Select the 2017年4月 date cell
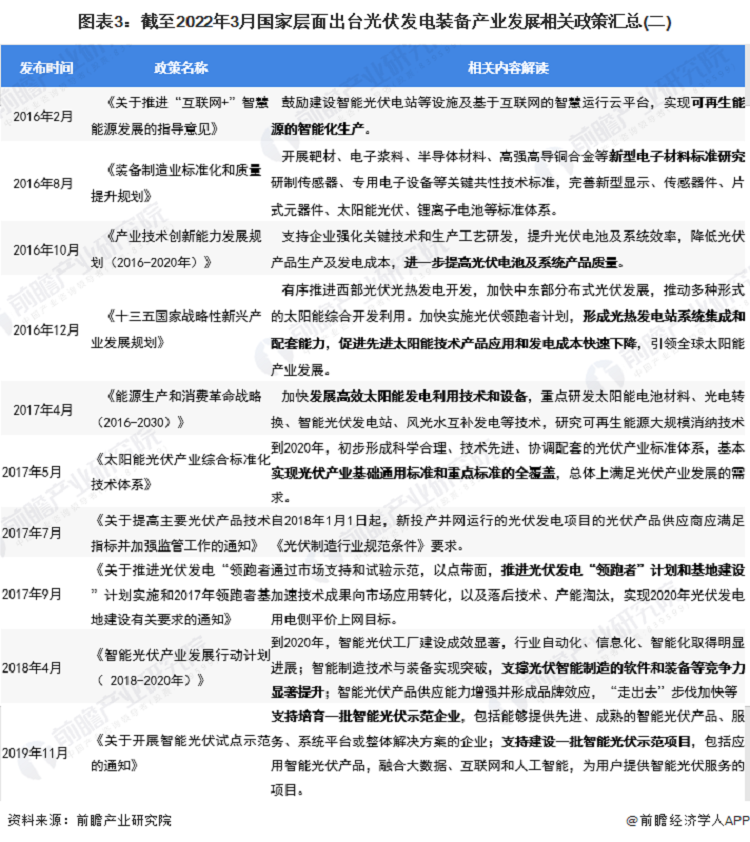Viewport: 750px width, 842px height. tap(43, 410)
